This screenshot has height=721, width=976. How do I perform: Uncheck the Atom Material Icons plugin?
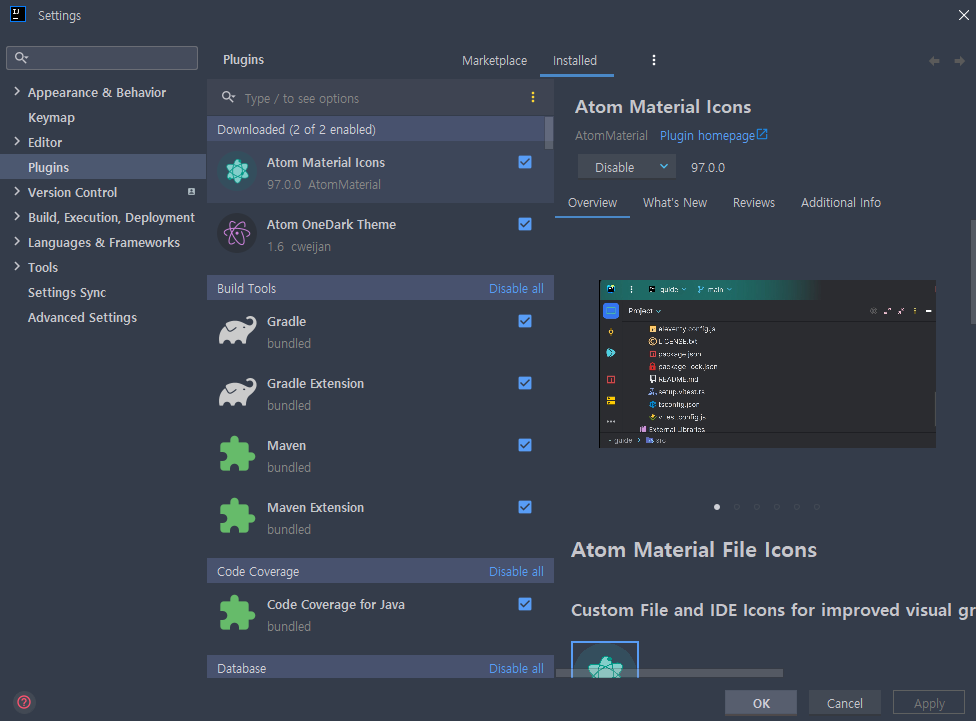tap(525, 162)
